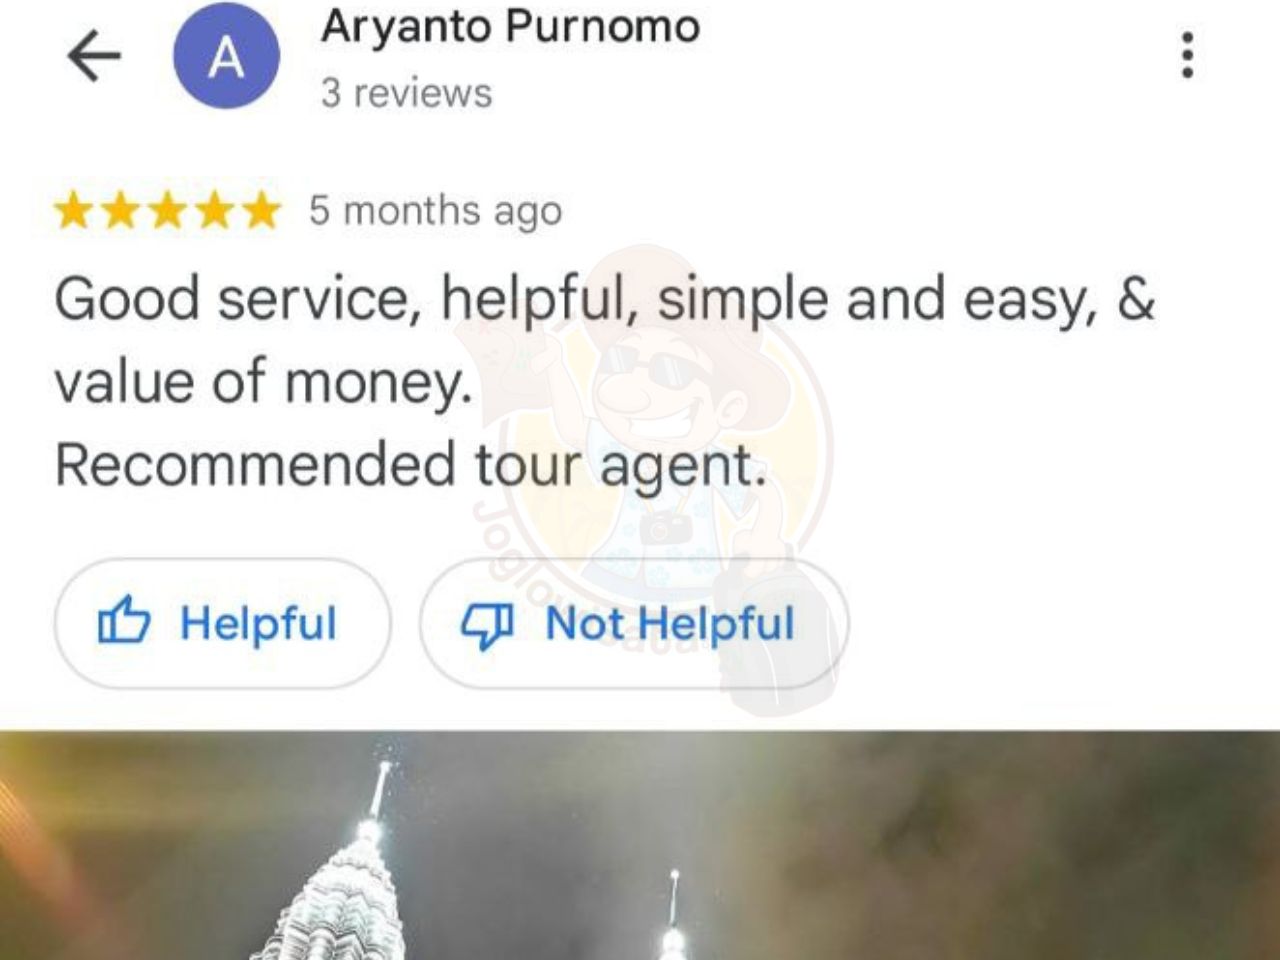Viewport: 1280px width, 960px height.
Task: Open the blue 'A' profile avatar
Action: (226, 55)
